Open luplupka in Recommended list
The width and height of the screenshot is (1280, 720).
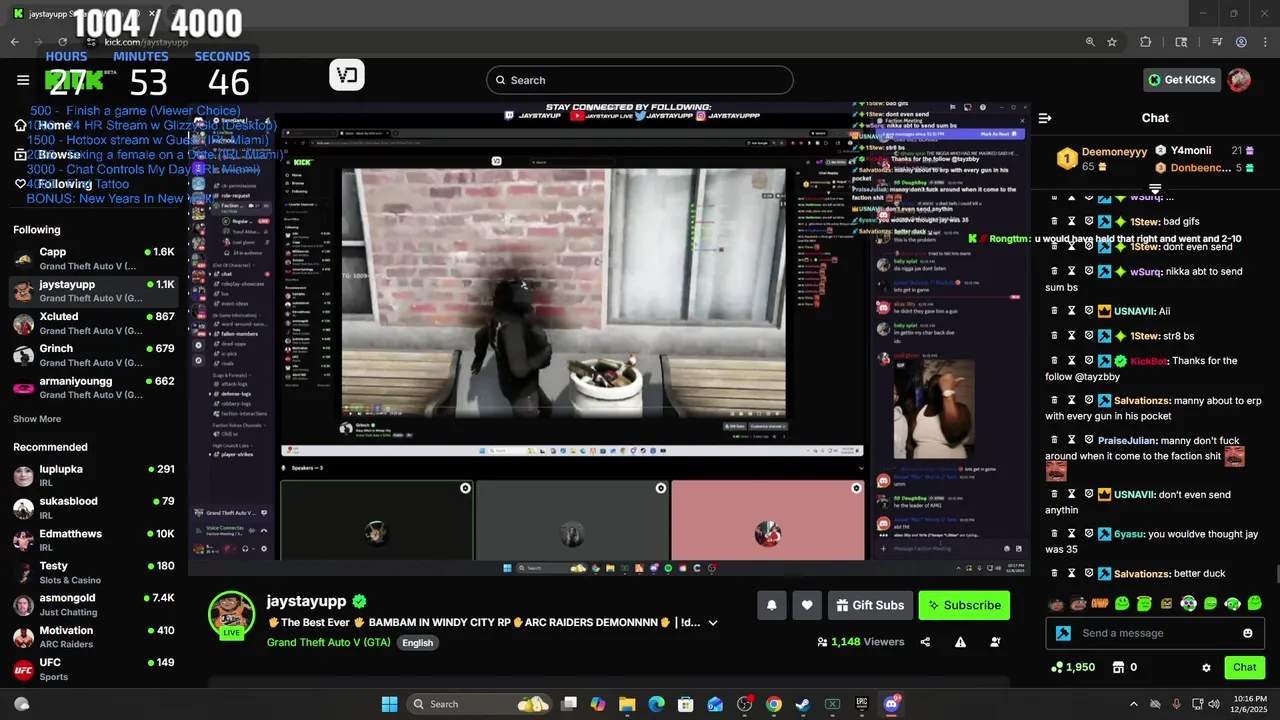tap(94, 475)
